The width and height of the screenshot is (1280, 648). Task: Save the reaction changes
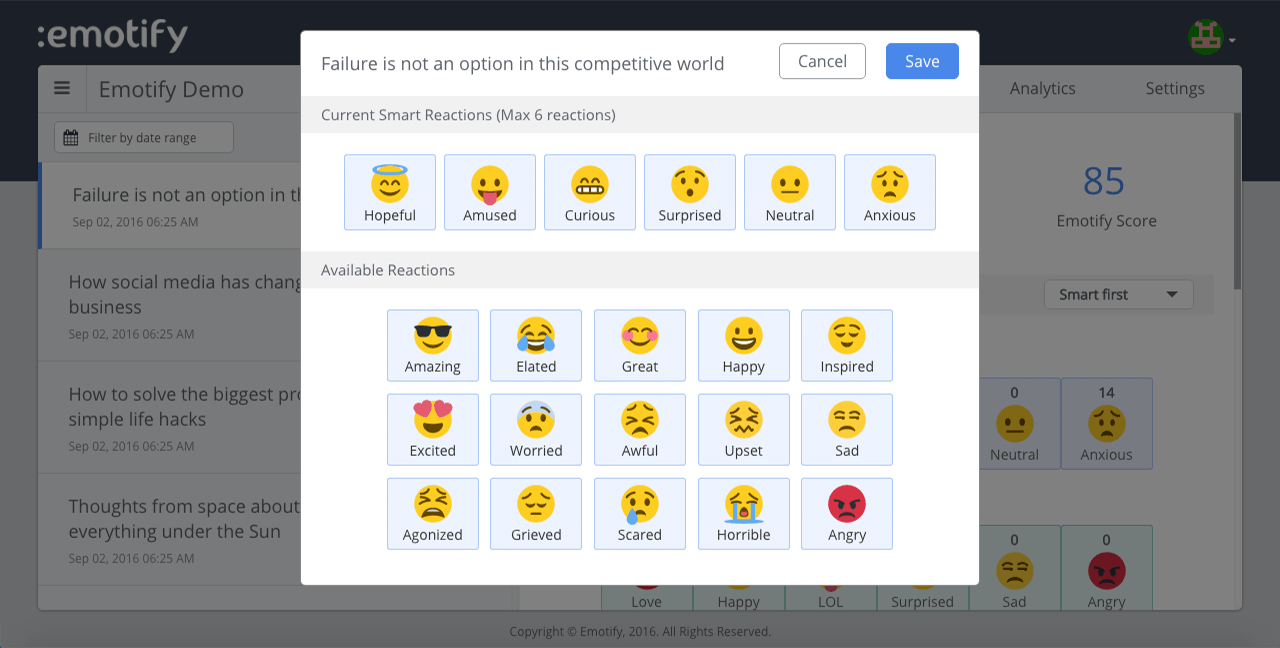[921, 61]
